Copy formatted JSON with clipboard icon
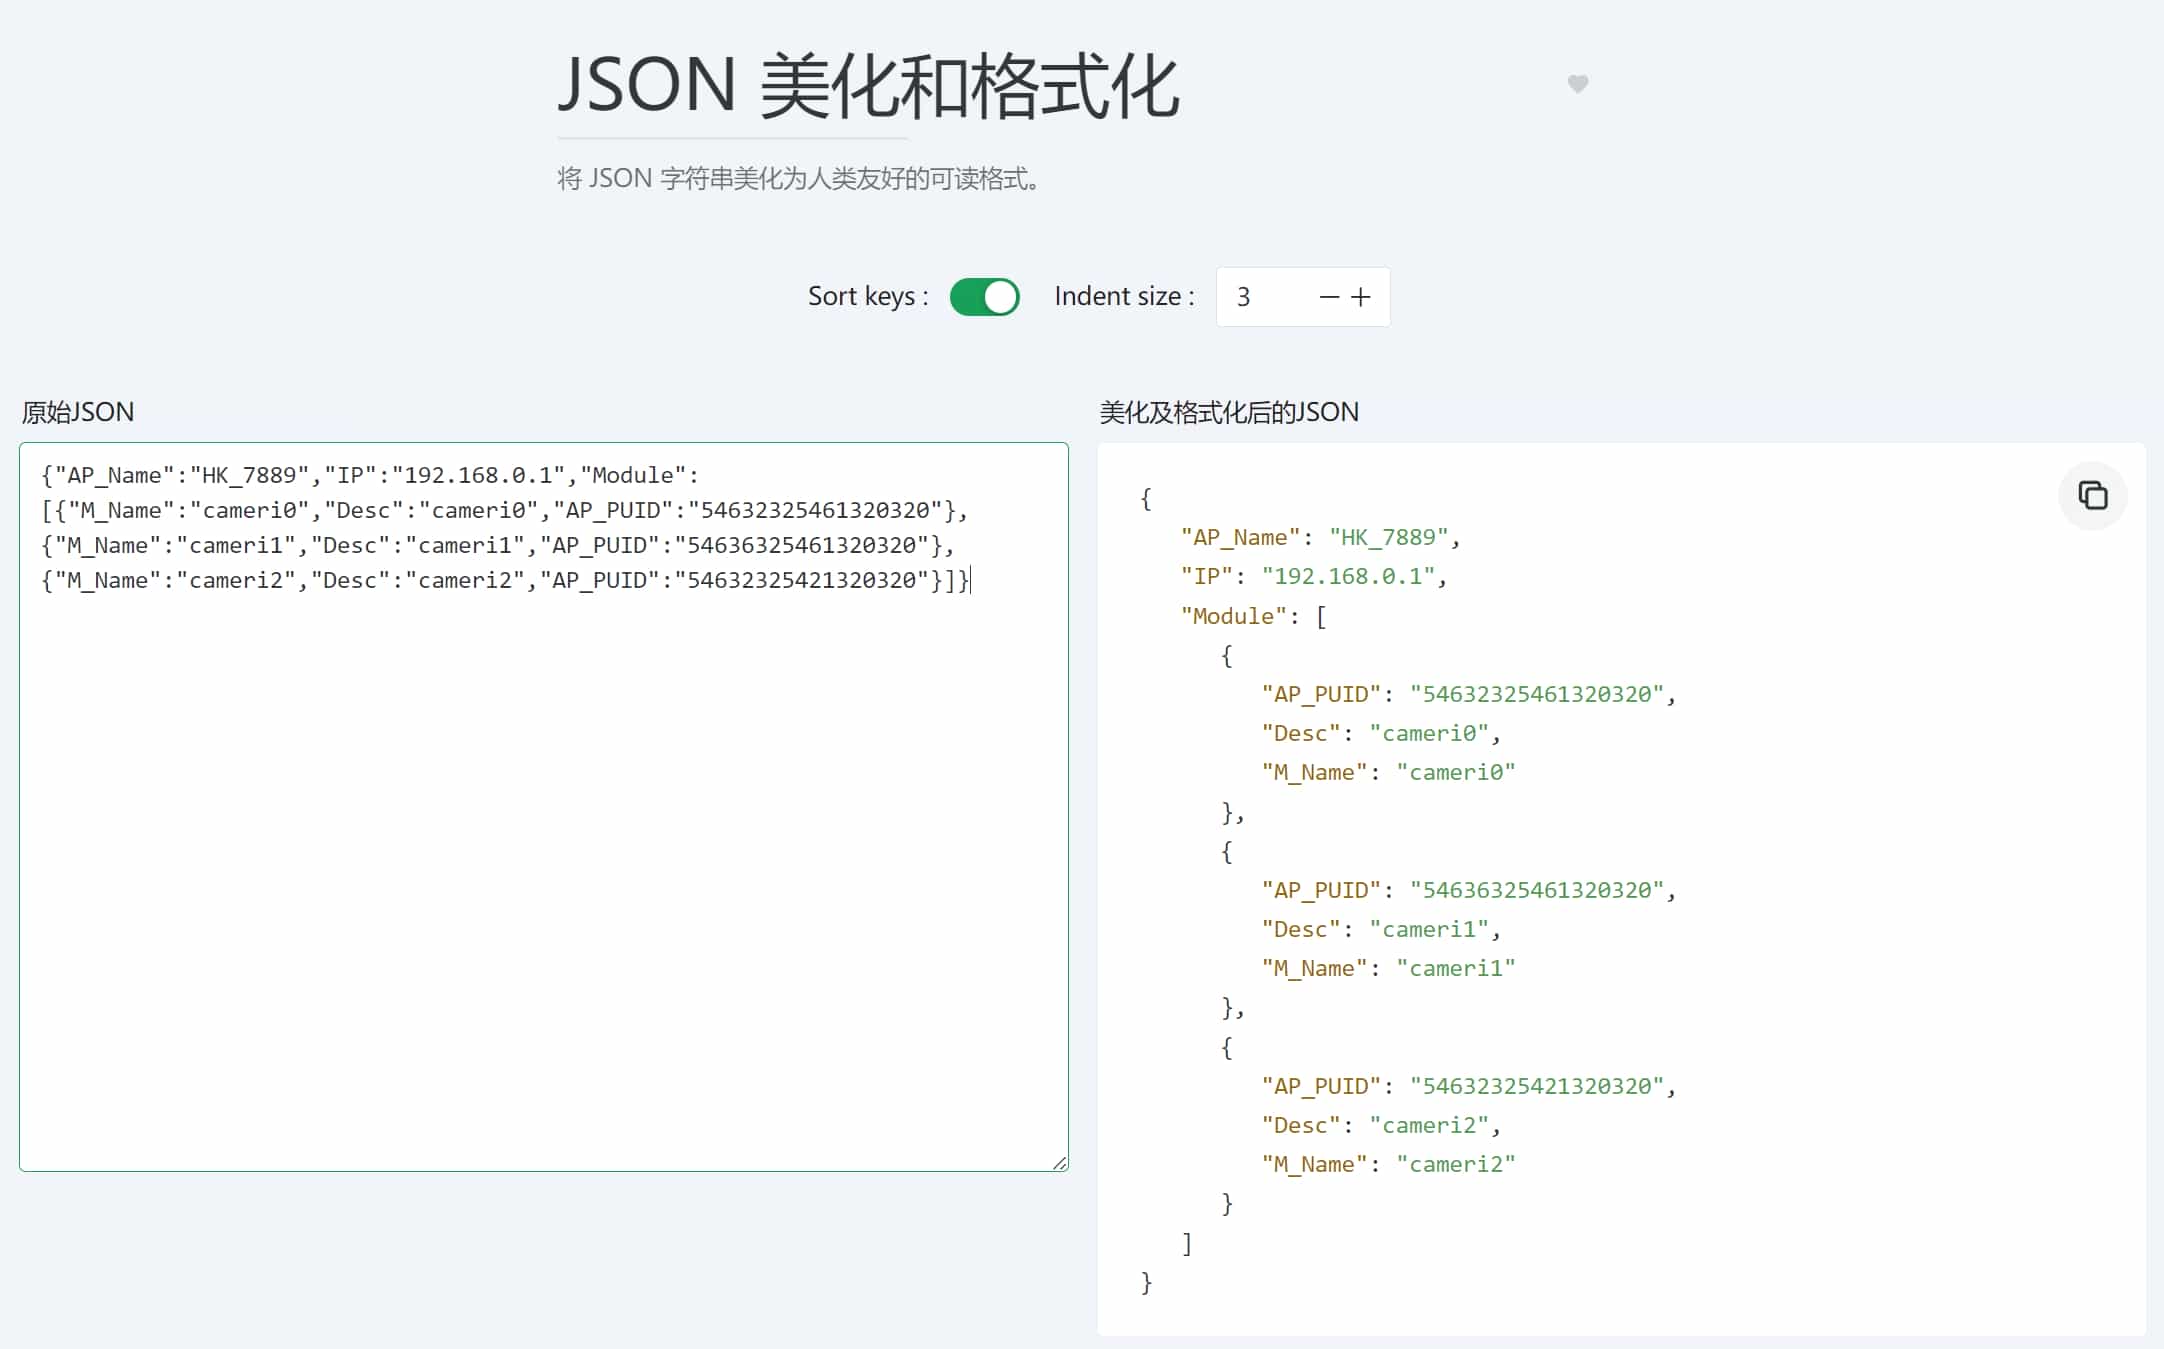This screenshot has height=1349, width=2164. click(x=2092, y=495)
